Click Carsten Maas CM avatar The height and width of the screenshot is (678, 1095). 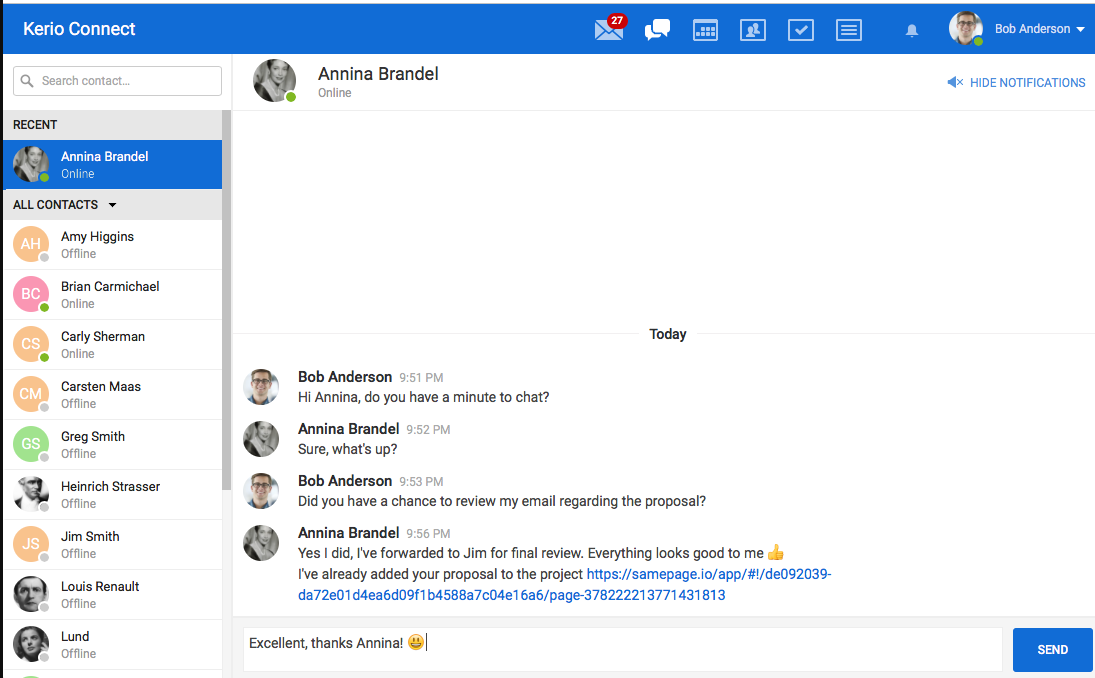31,394
